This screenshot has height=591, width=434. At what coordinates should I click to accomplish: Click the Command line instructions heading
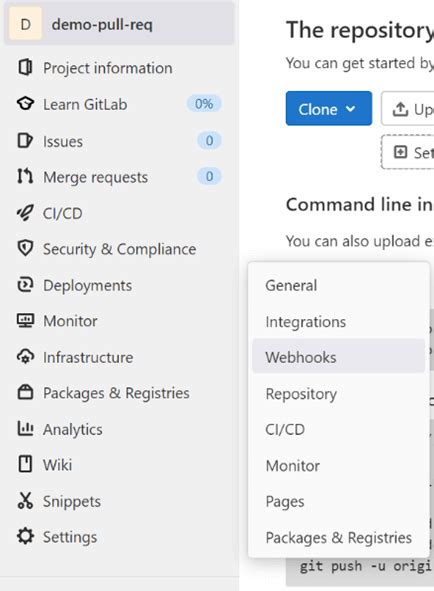tap(360, 204)
